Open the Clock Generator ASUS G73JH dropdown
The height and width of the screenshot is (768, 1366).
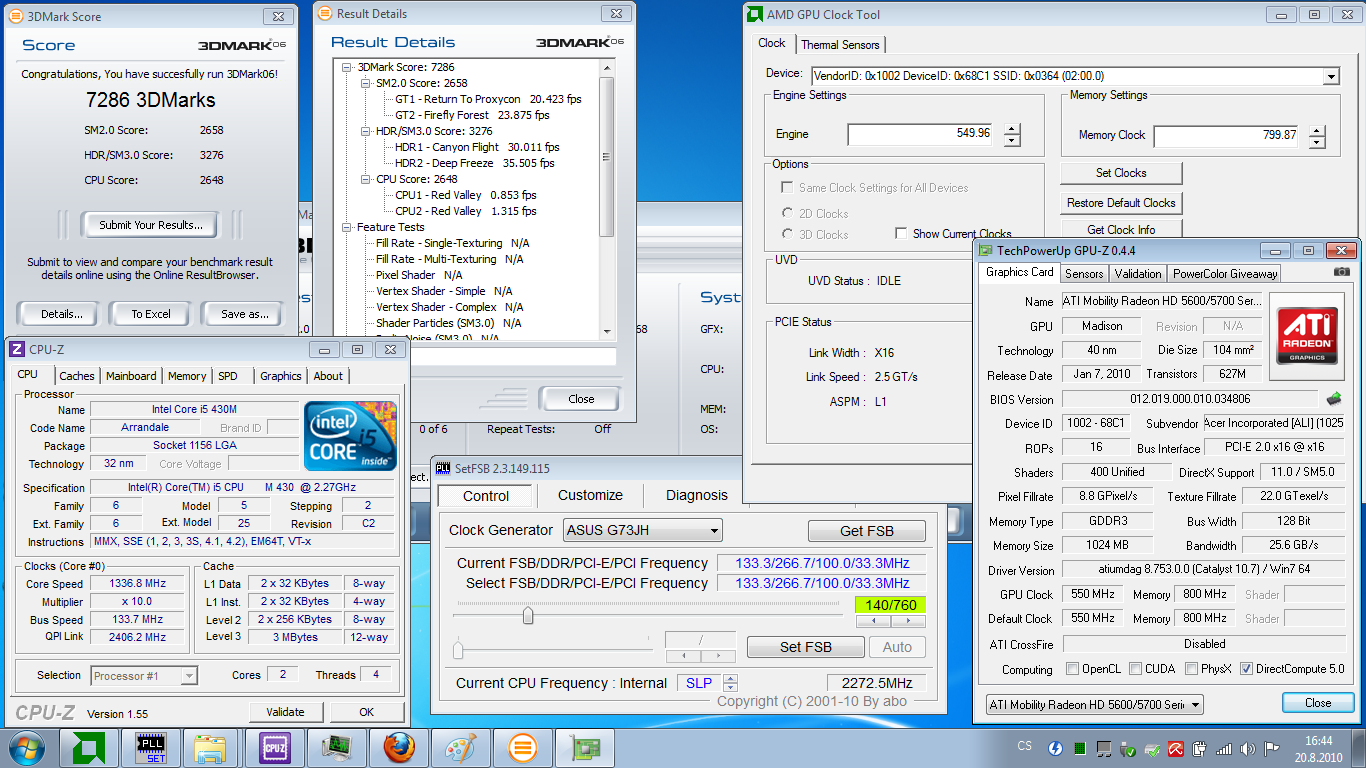[x=642, y=530]
